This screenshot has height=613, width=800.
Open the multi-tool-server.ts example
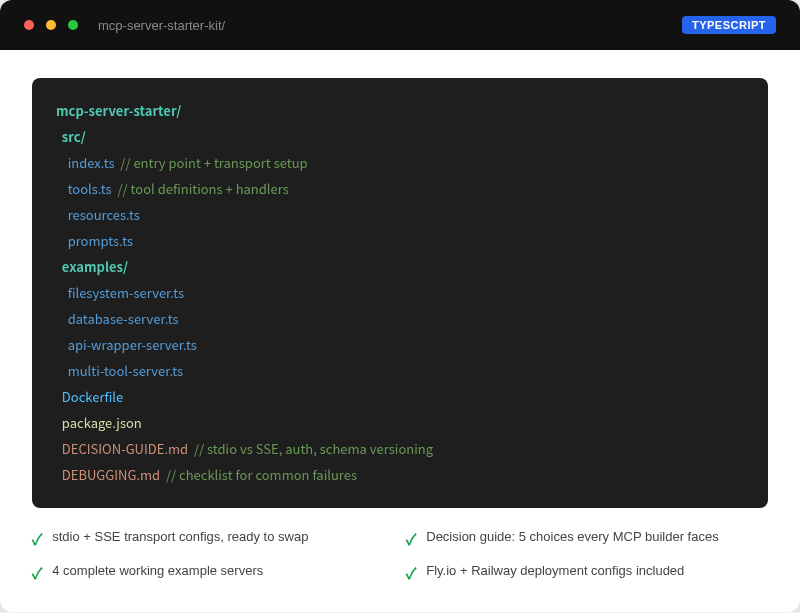(124, 371)
